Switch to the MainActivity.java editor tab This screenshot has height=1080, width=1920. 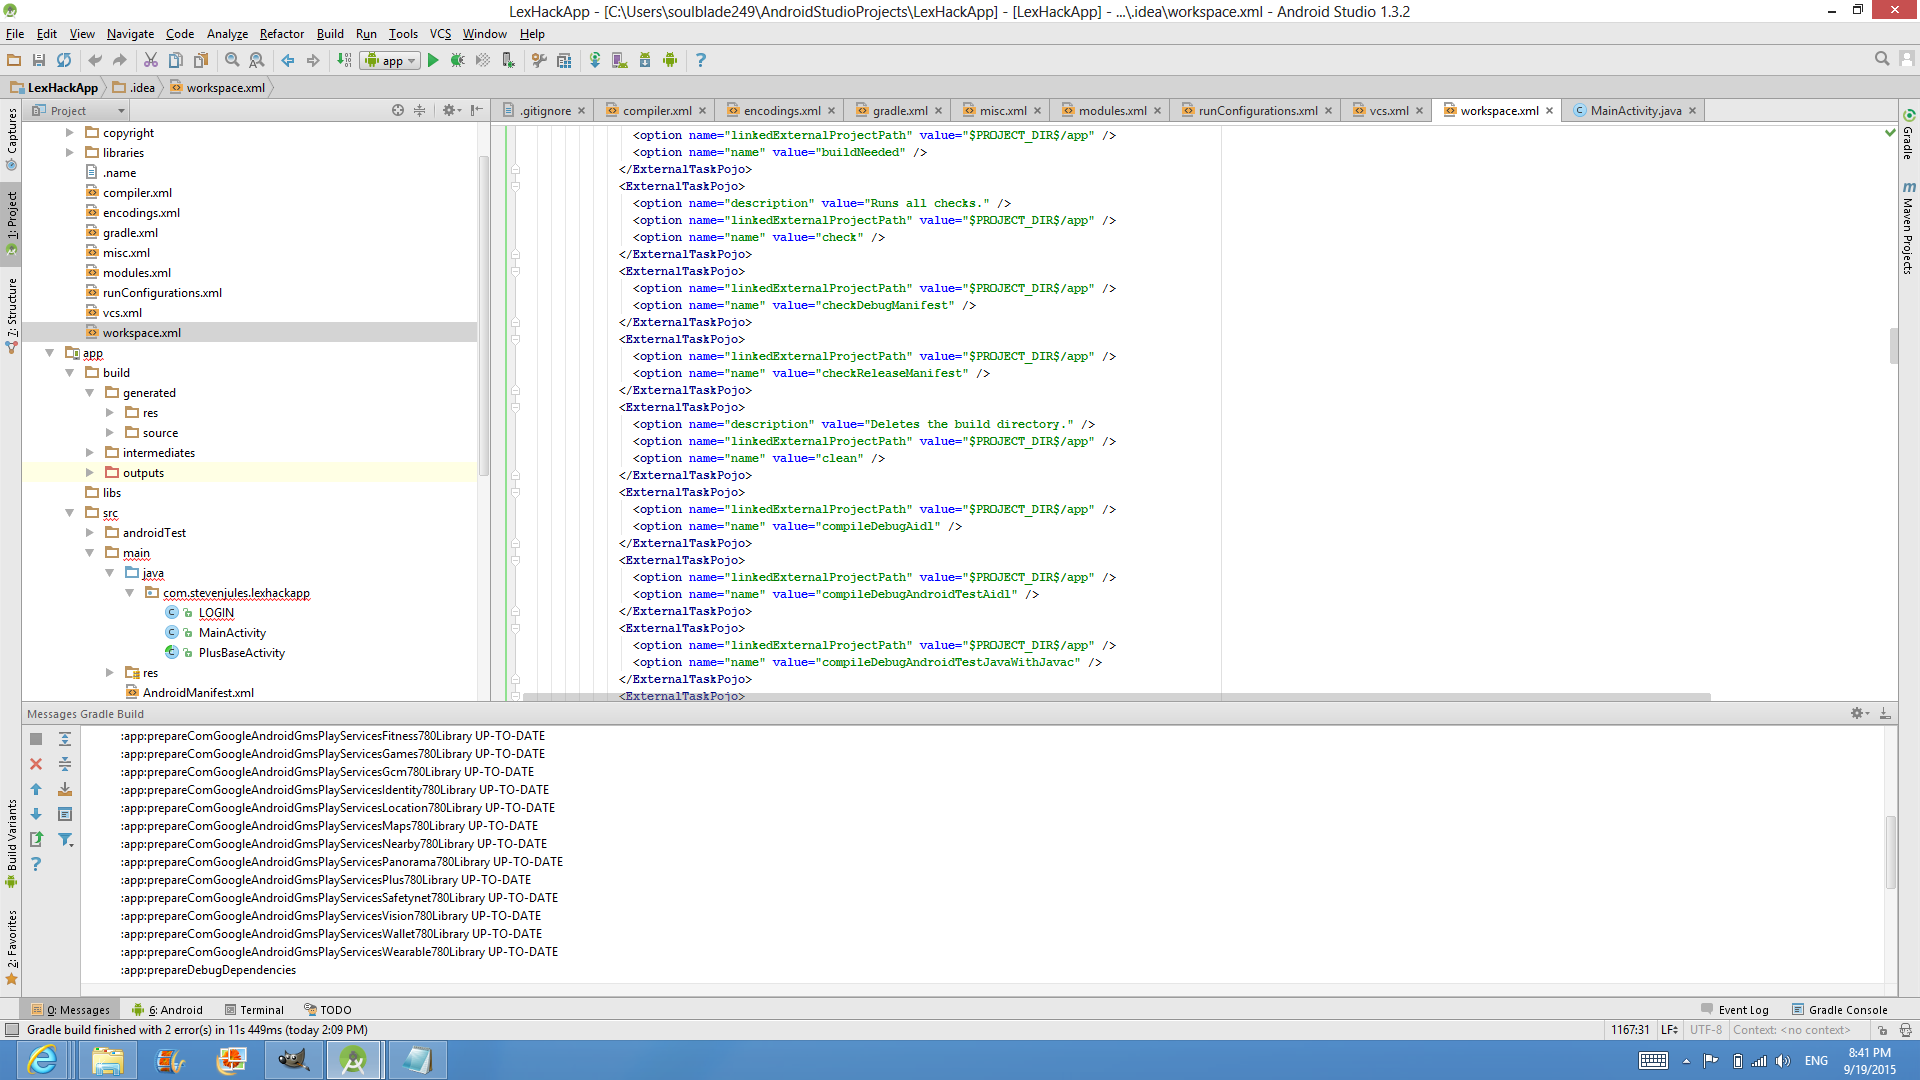1634,111
